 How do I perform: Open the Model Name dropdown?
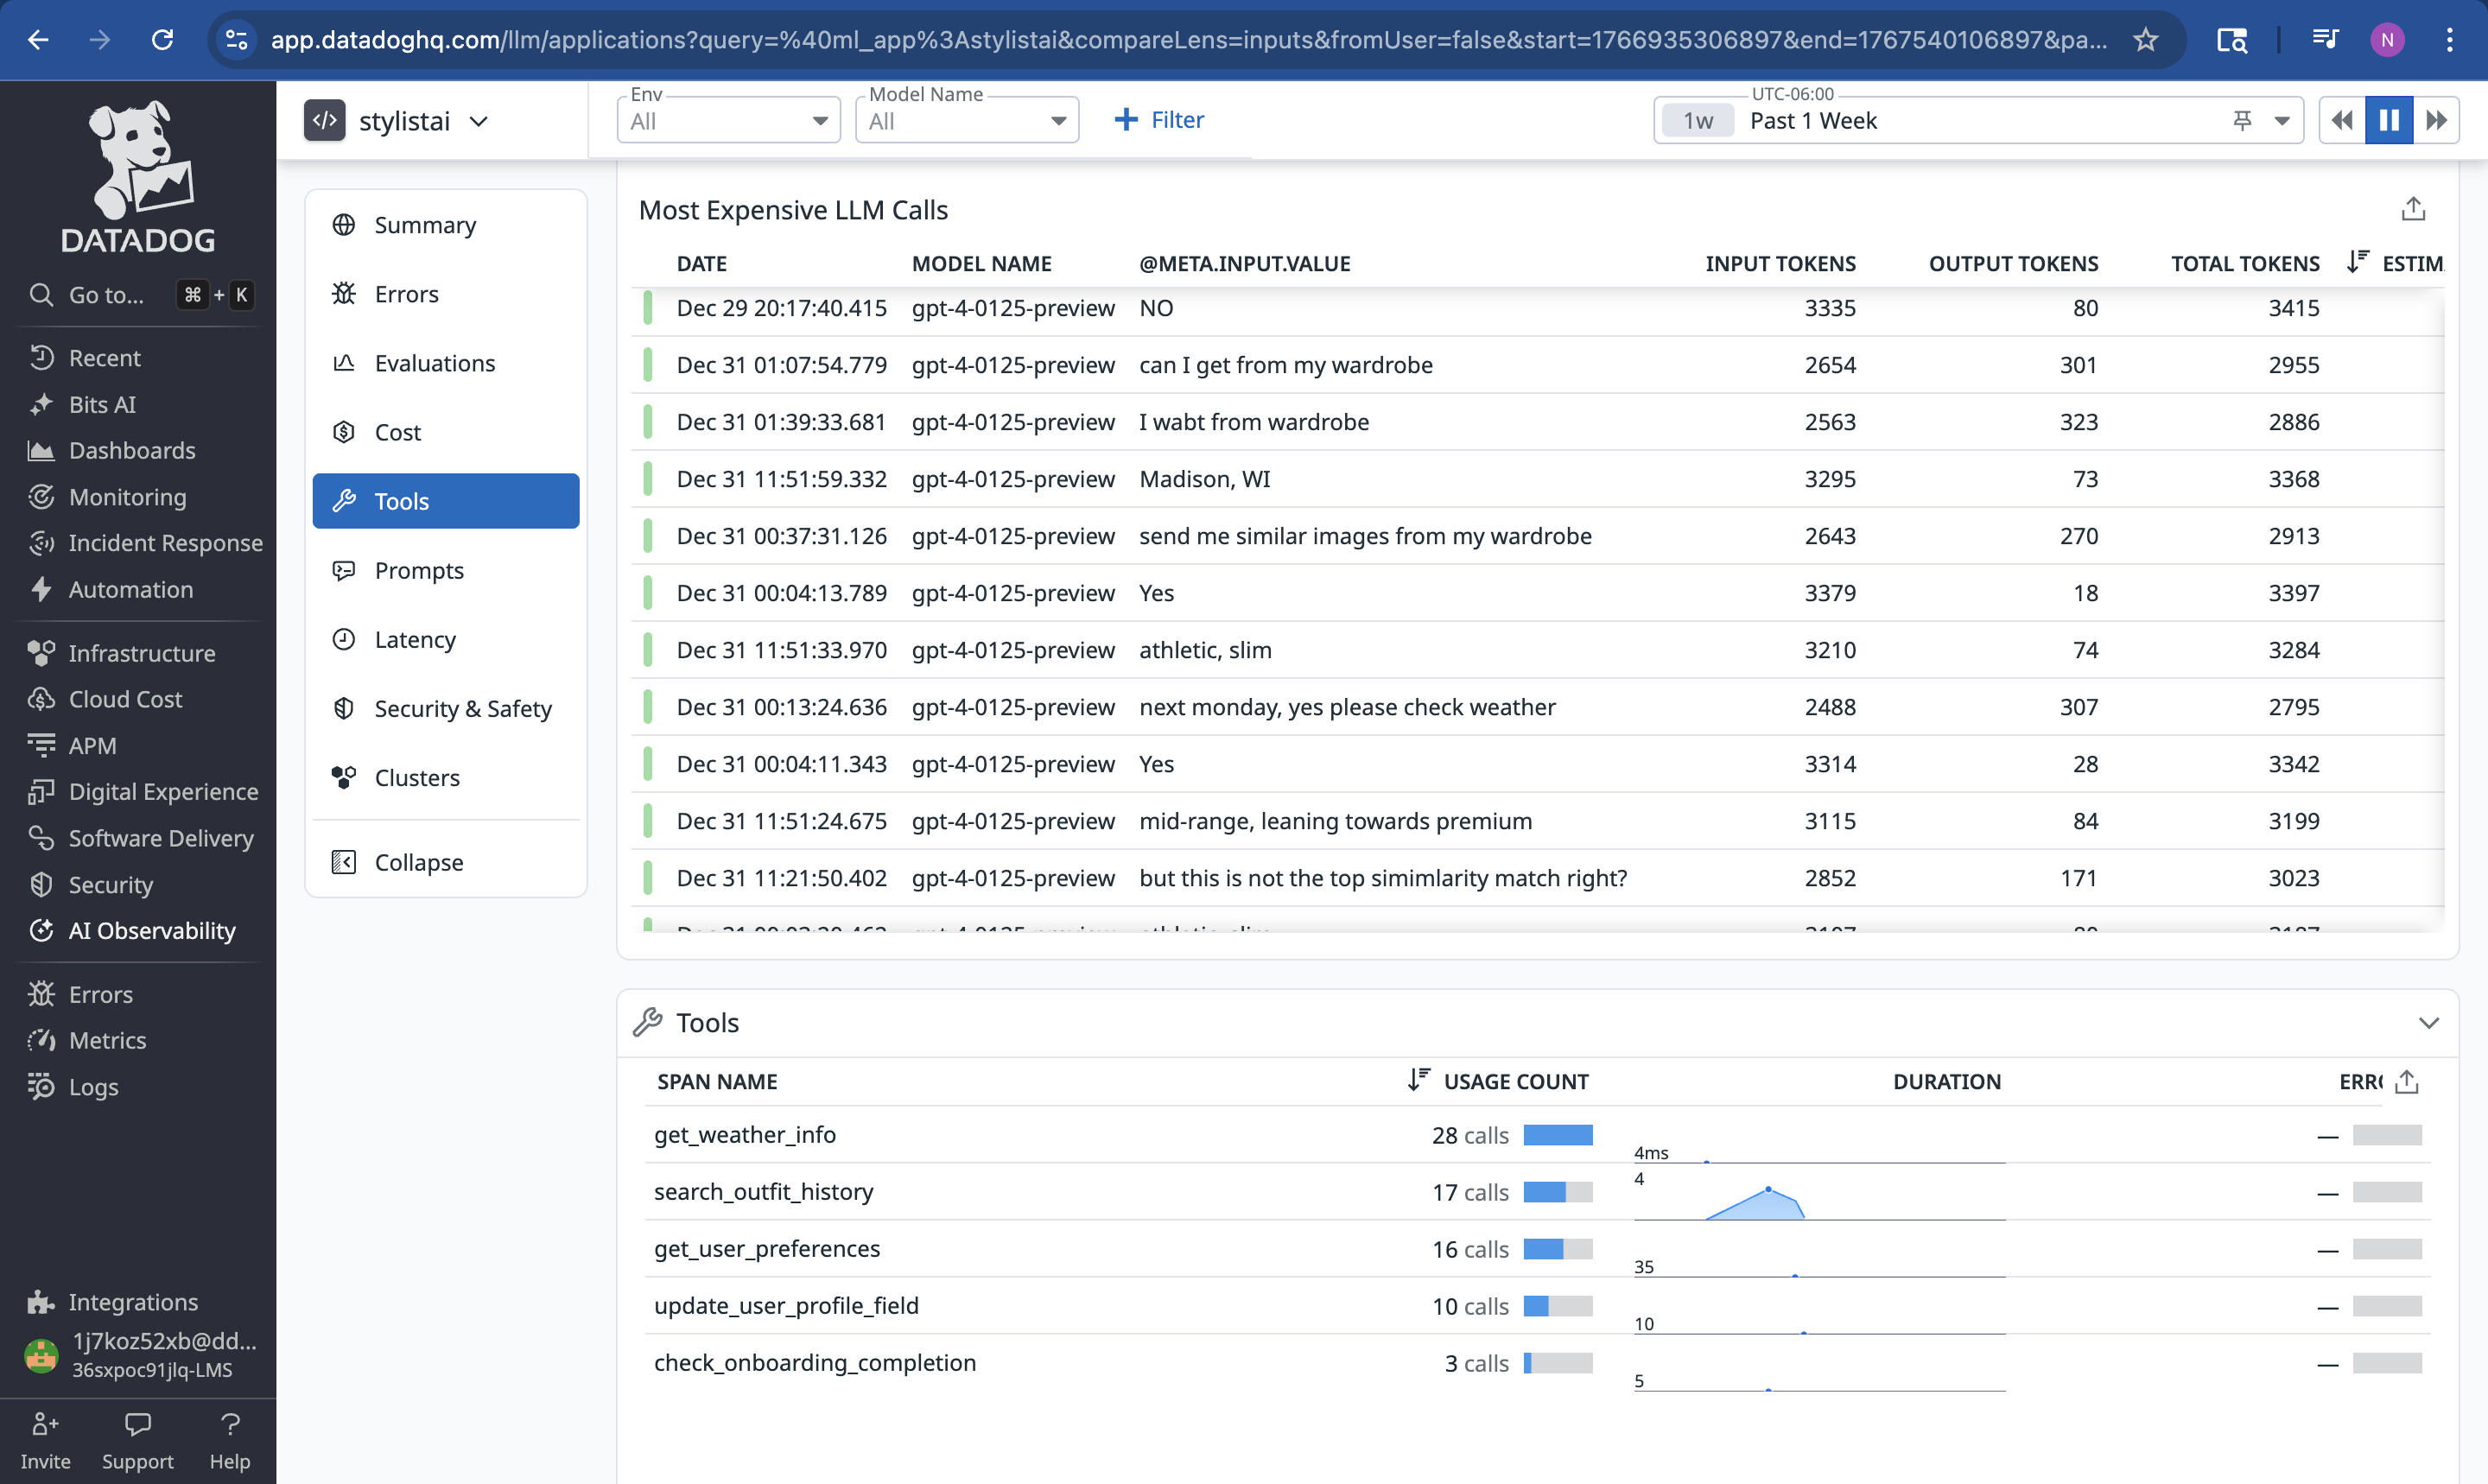pos(966,121)
